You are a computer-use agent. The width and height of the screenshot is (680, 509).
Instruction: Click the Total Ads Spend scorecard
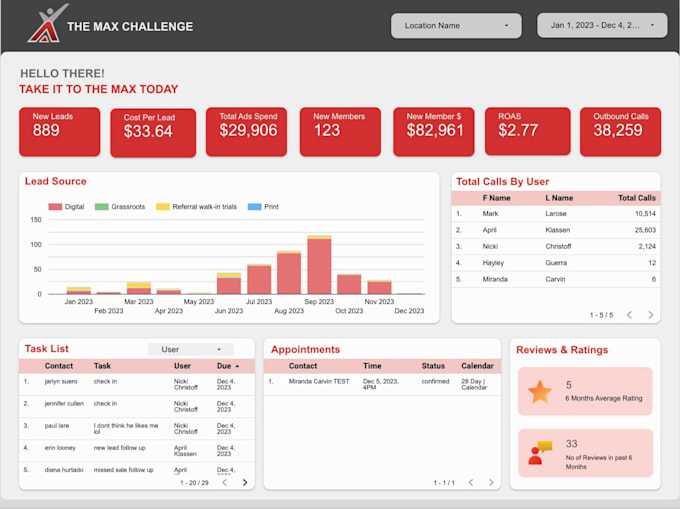click(x=246, y=132)
